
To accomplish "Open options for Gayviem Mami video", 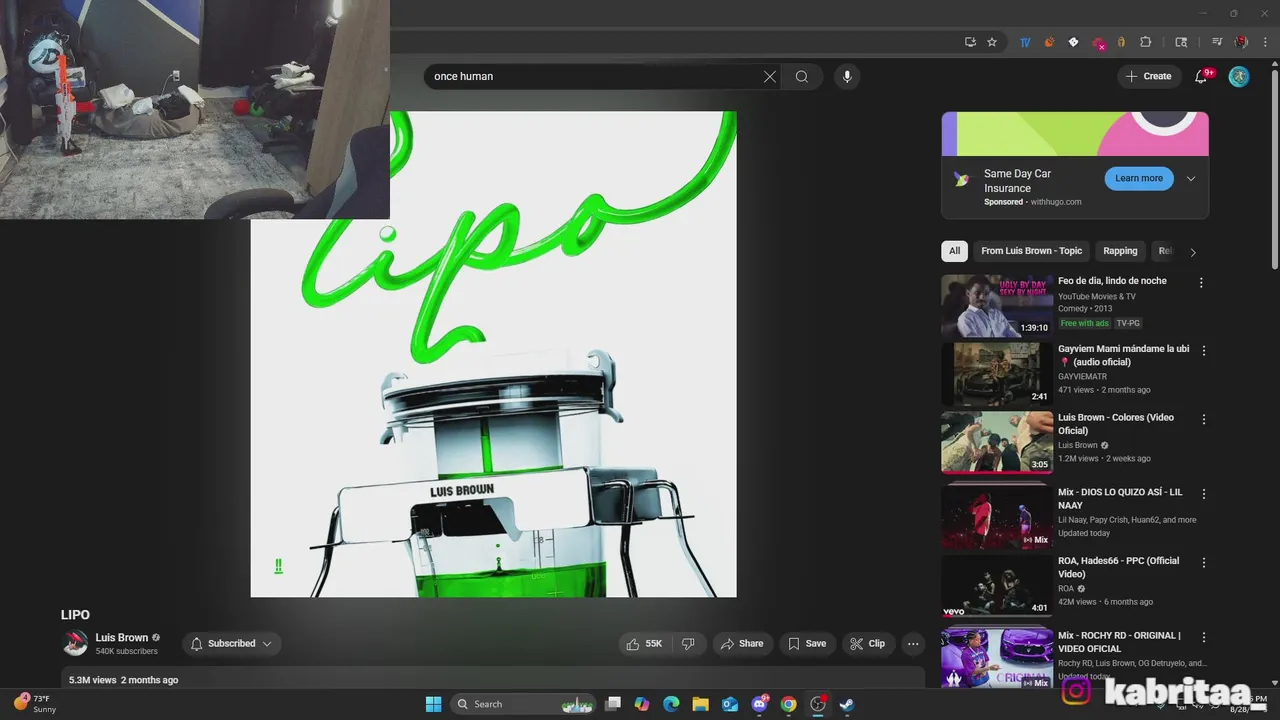I will 1204,351.
